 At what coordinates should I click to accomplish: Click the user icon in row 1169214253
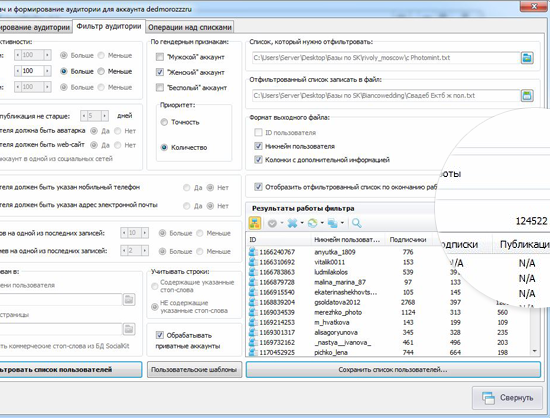coord(253,322)
